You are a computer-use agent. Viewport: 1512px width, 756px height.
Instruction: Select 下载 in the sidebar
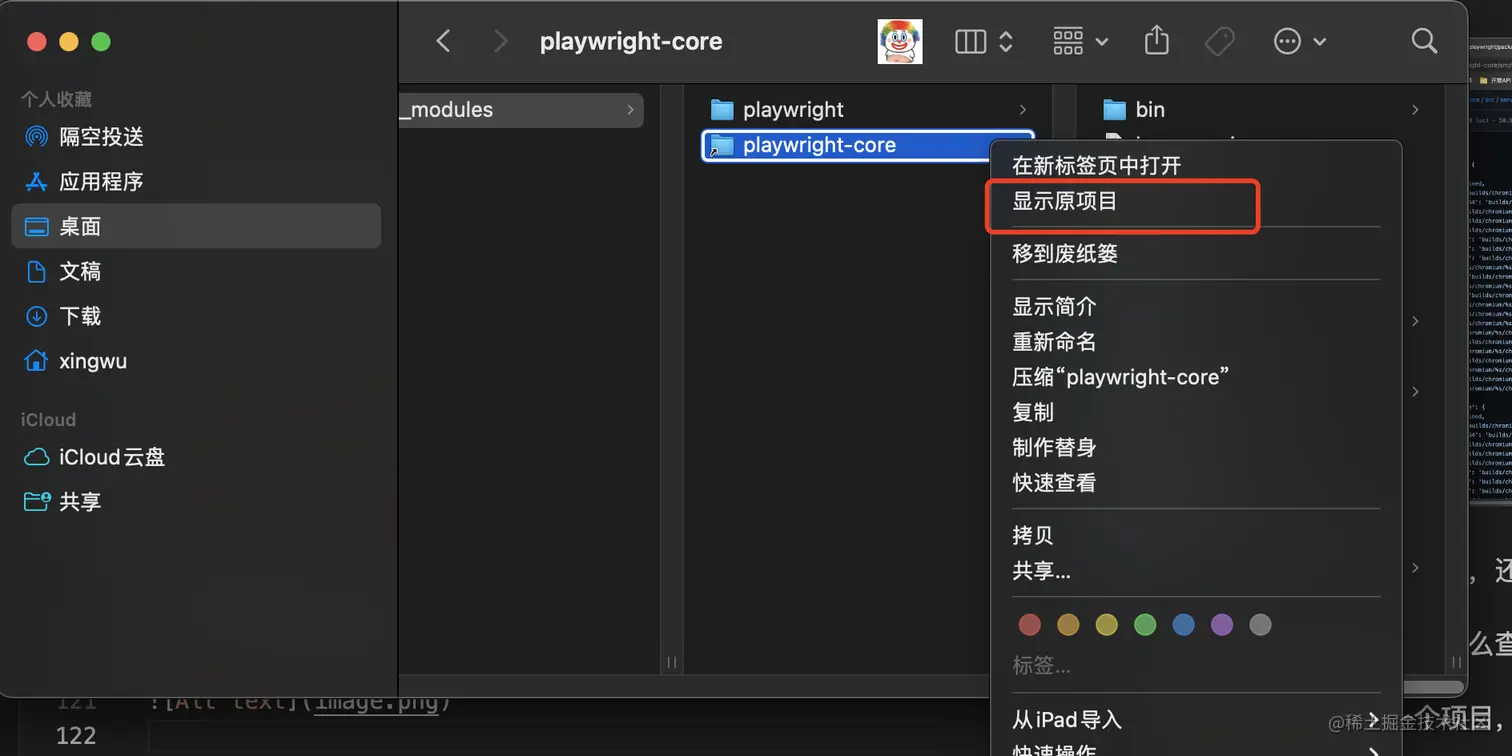197,316
